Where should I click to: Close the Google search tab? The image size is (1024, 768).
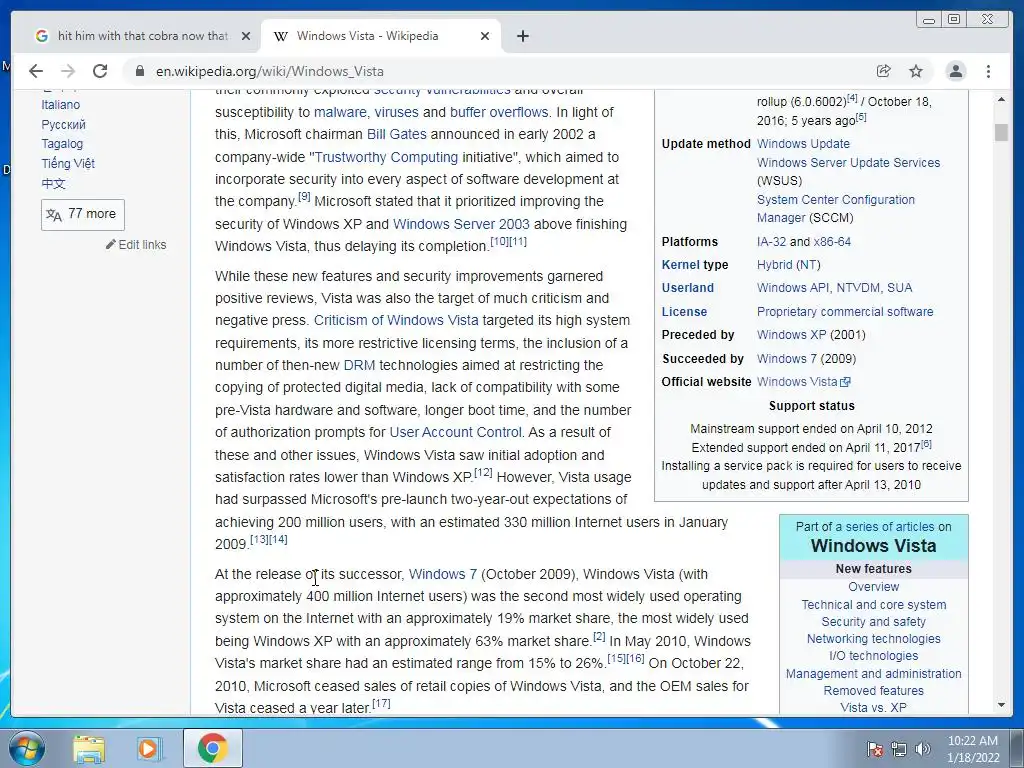246,36
